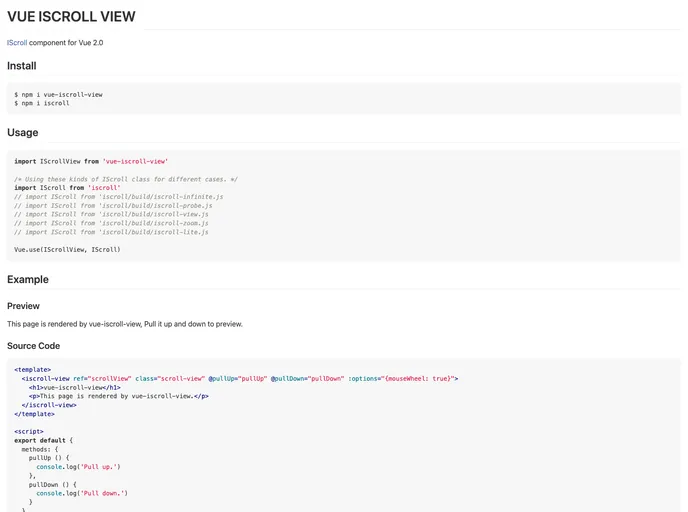
Task: Click the commented iscroll-zoom.js import line
Action: pyautogui.click(x=111, y=223)
